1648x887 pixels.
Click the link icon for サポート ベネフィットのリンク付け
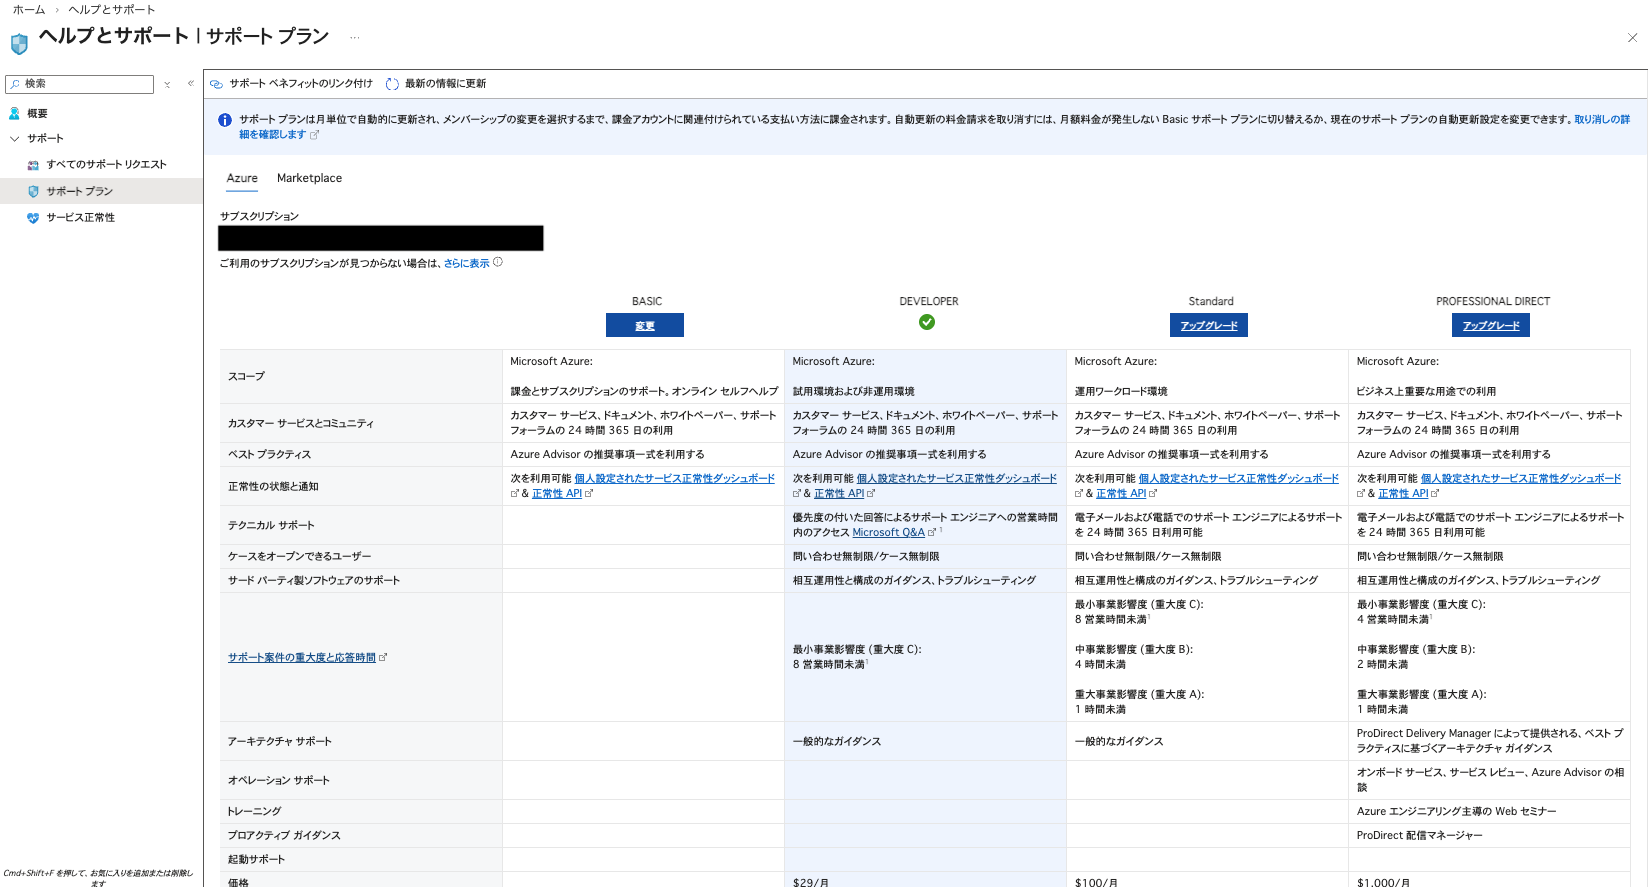pyautogui.click(x=216, y=84)
